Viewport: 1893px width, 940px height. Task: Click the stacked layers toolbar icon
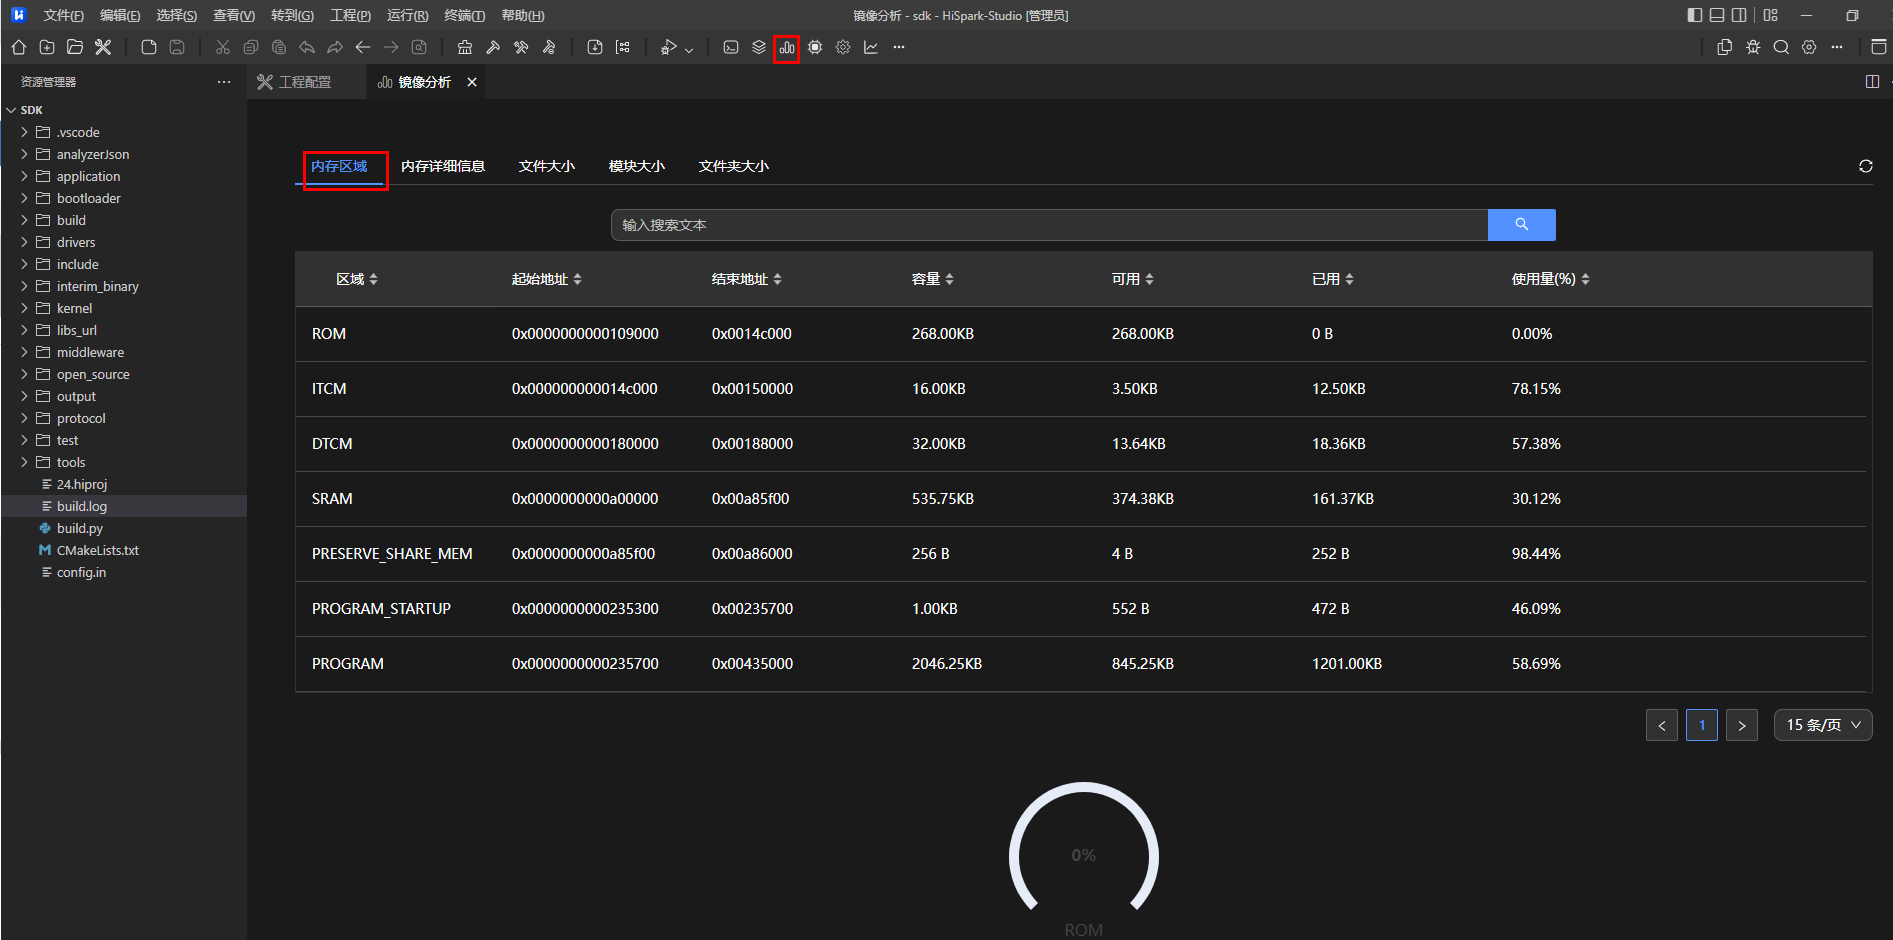(759, 47)
